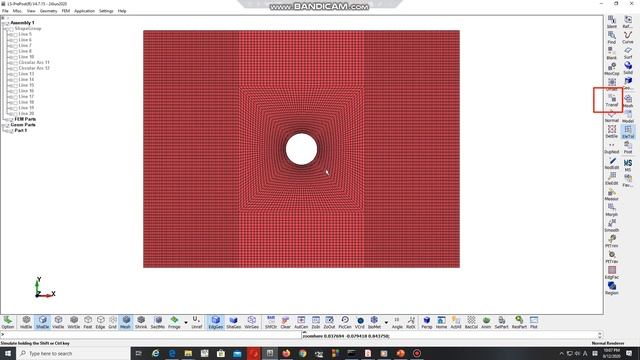Screen dimensions: 640x360
Task: Open the Blank tool
Action: point(611,53)
